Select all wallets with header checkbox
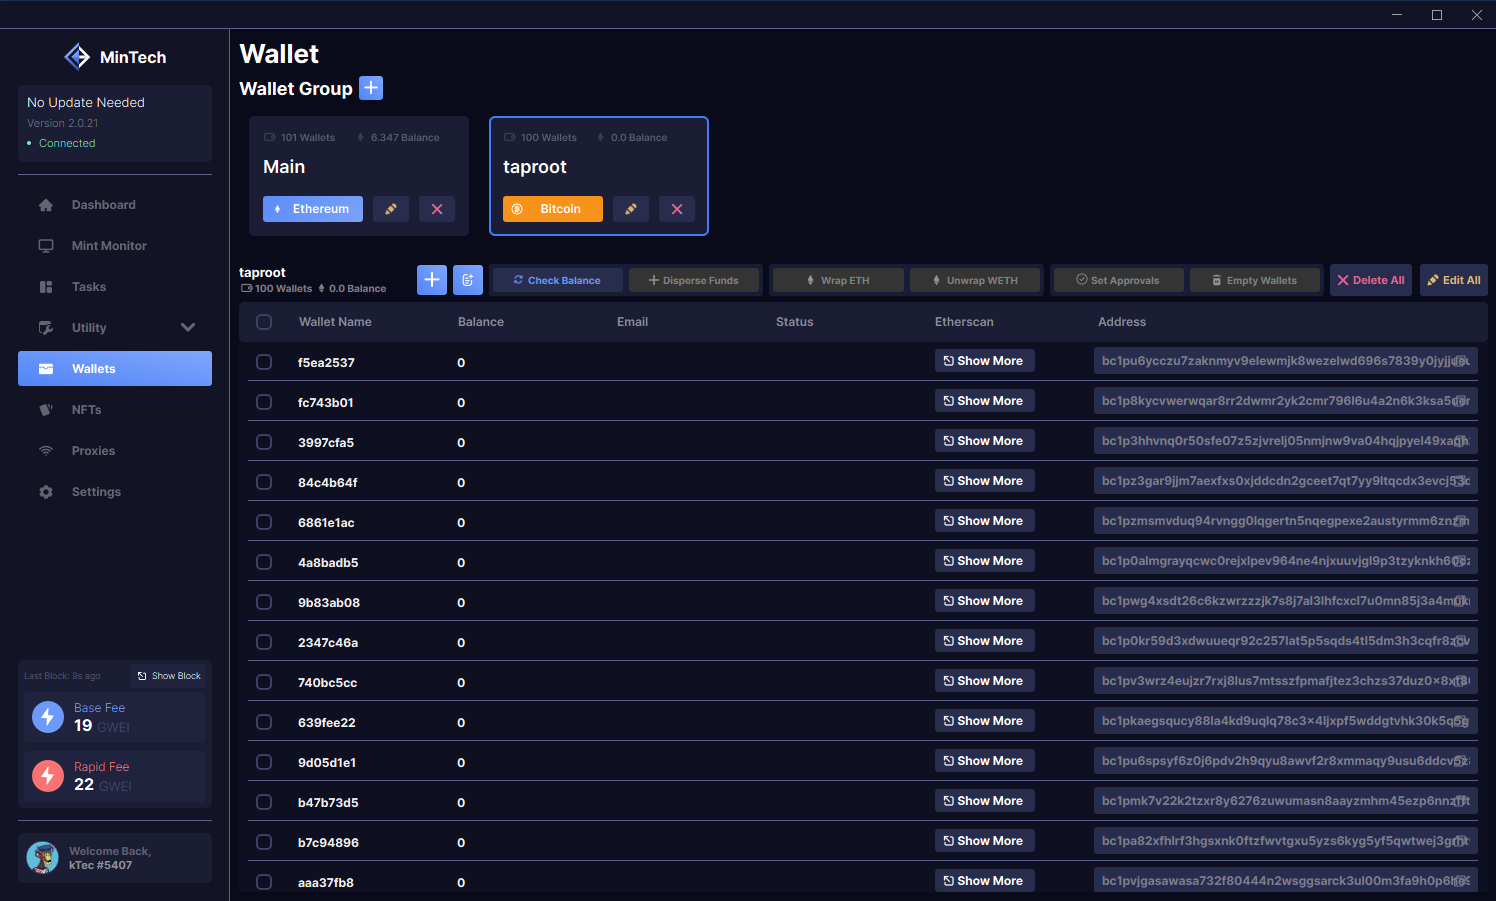This screenshot has height=901, width=1496. tap(264, 322)
